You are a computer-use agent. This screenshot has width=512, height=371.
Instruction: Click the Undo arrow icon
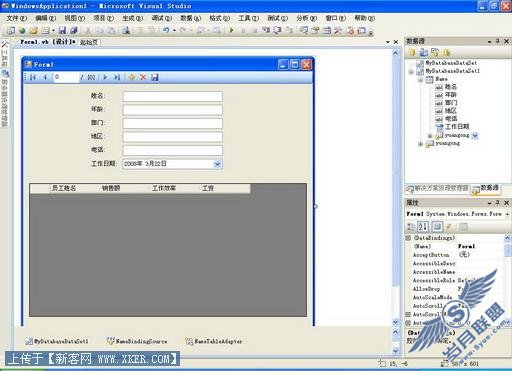pos(166,31)
